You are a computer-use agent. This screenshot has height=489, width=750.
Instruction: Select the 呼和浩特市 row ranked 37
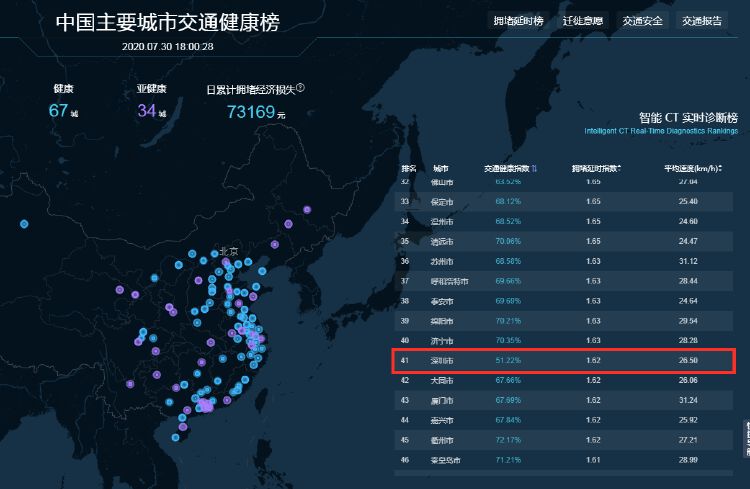565,282
